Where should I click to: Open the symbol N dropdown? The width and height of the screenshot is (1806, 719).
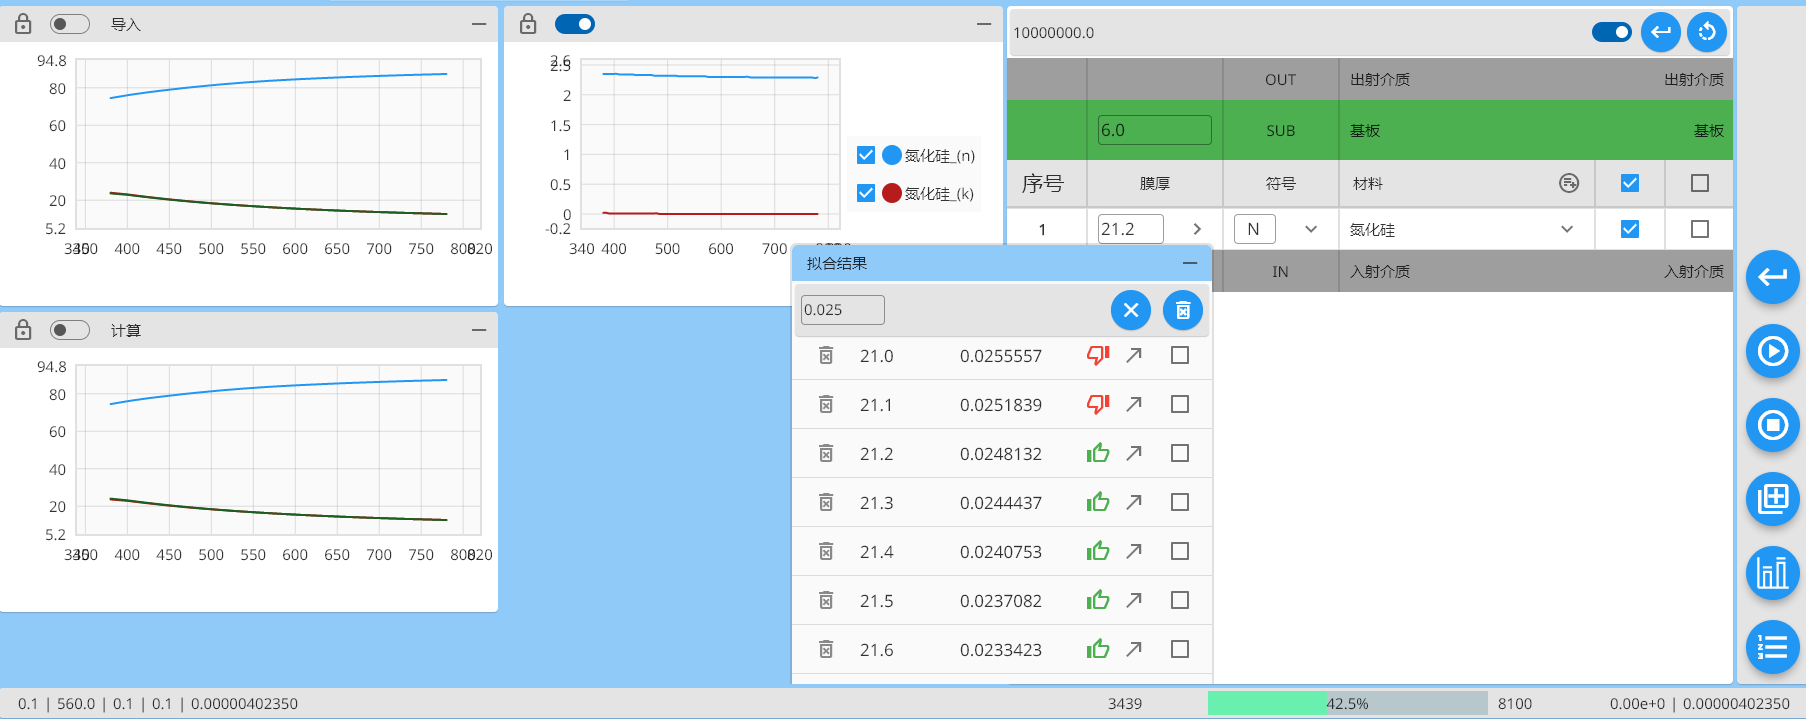click(1311, 229)
